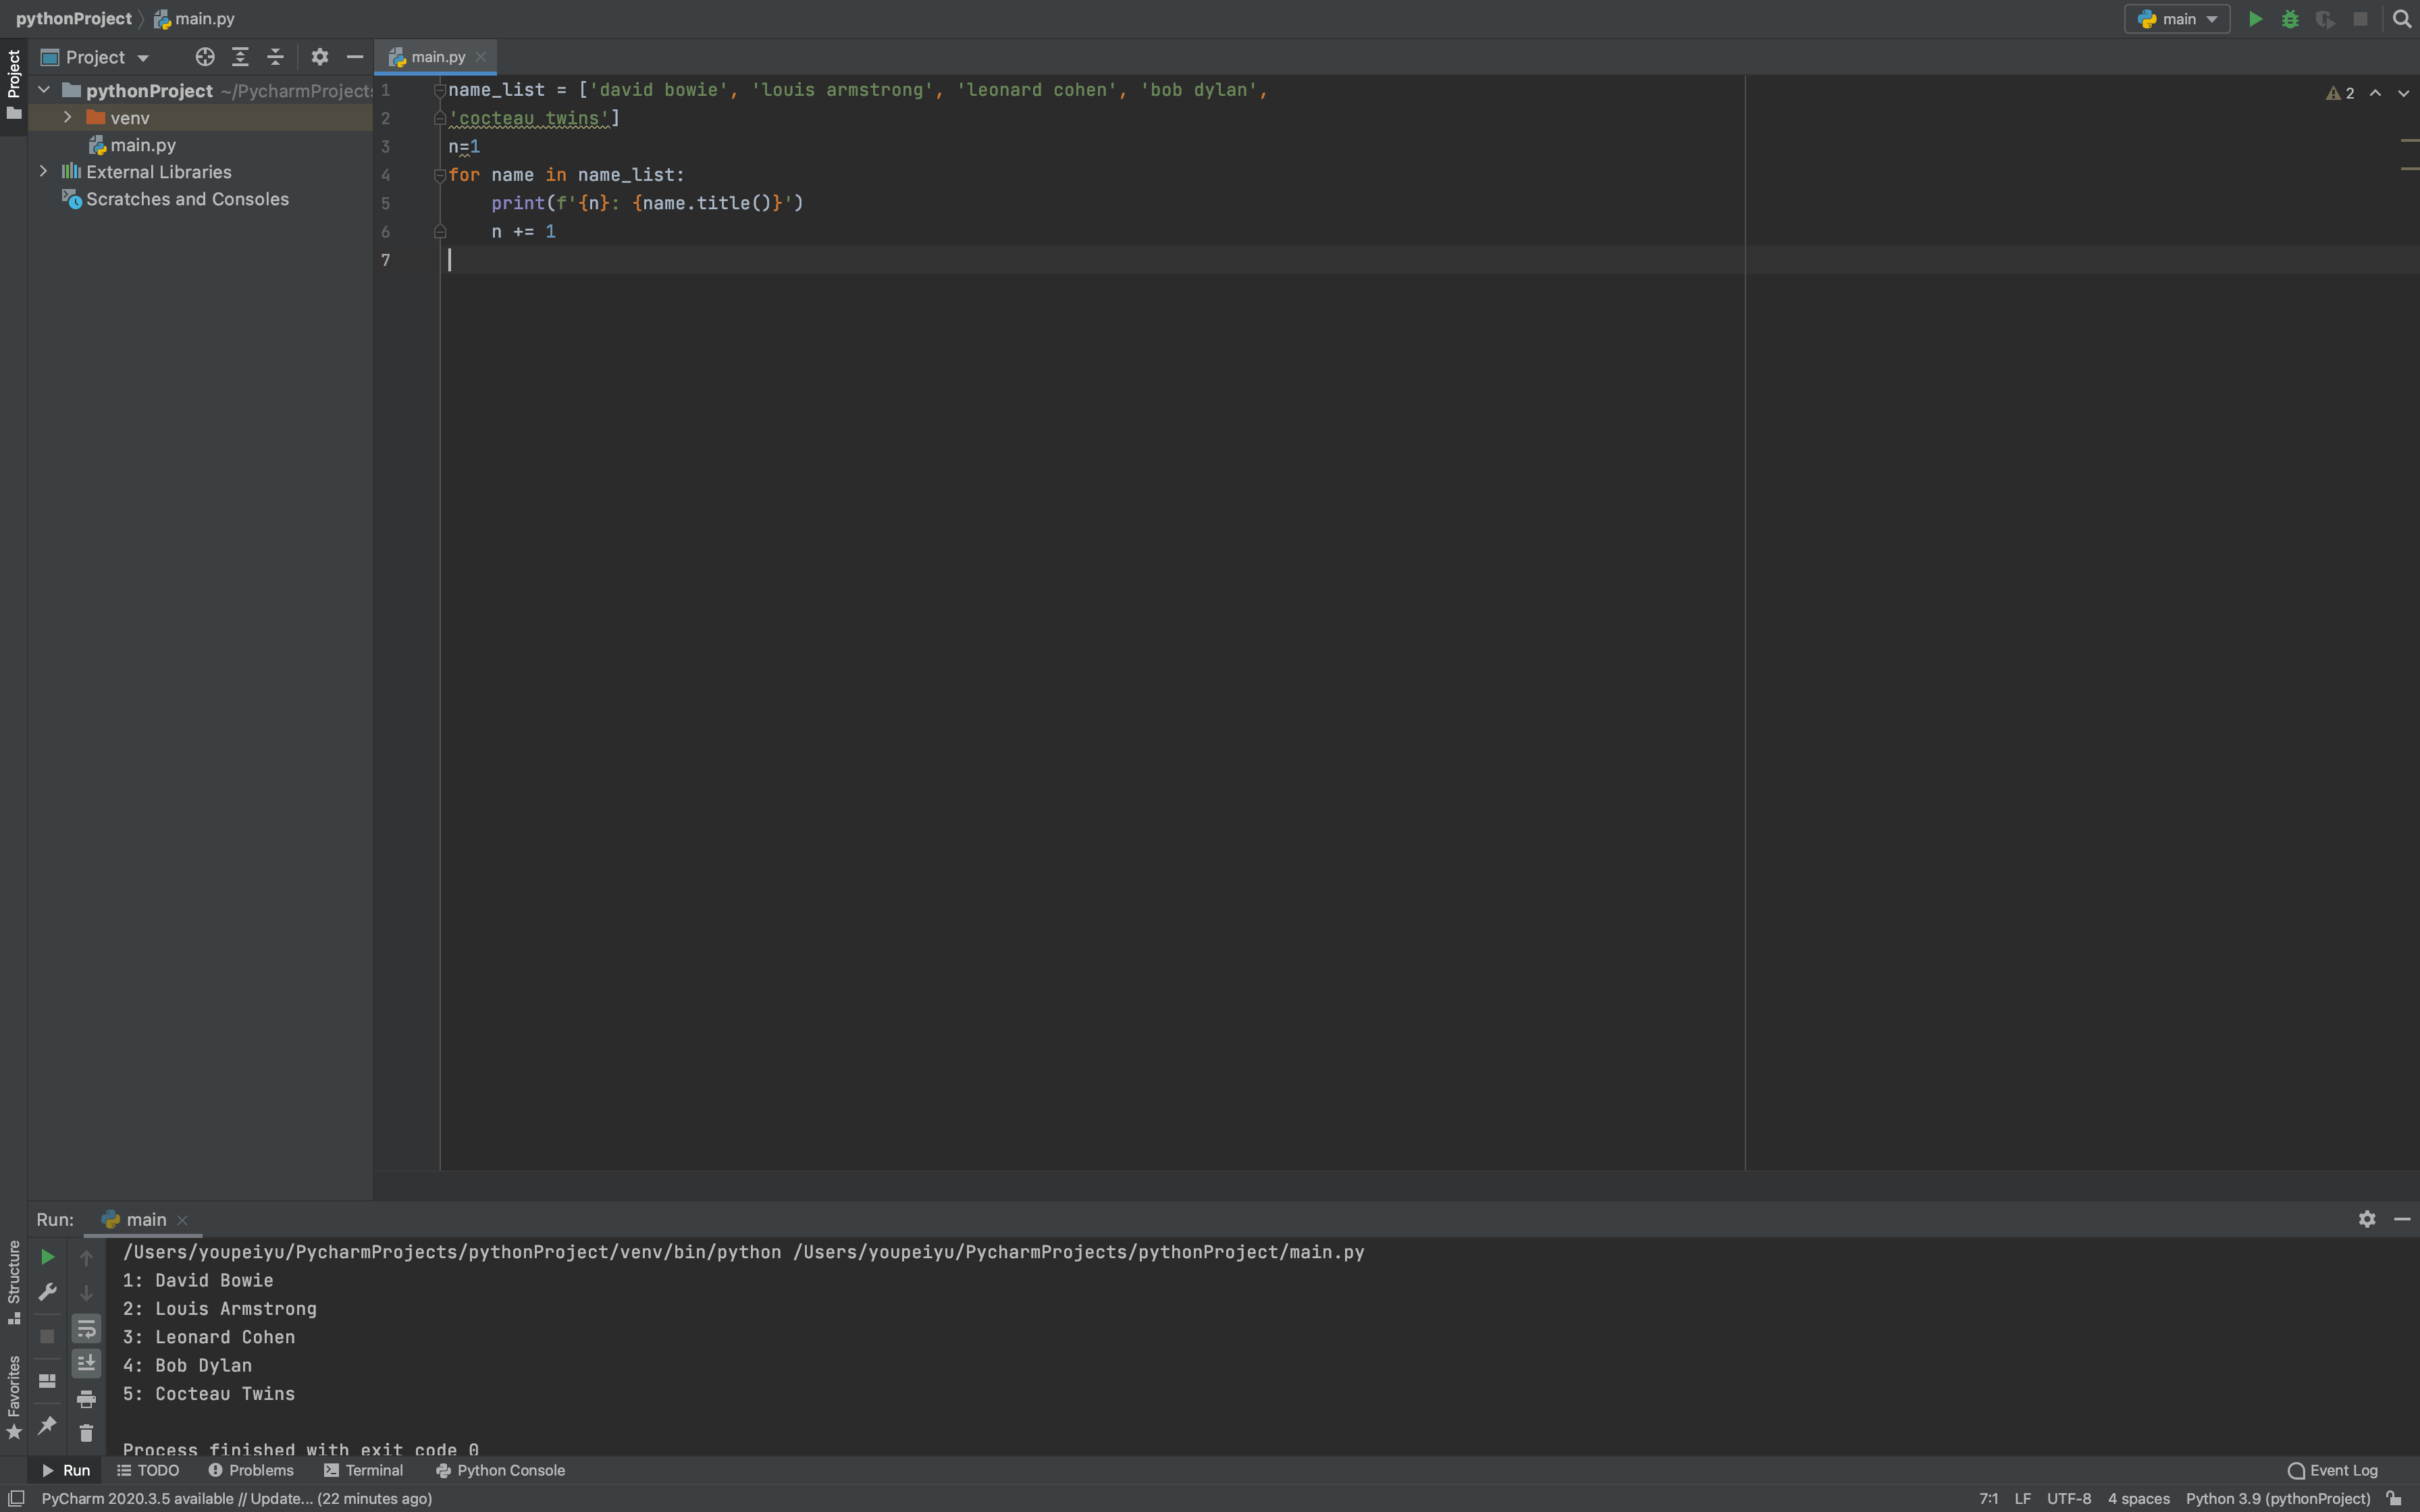This screenshot has height=1512, width=2420.
Task: Click Collapse All in Project panel
Action: coord(275,57)
